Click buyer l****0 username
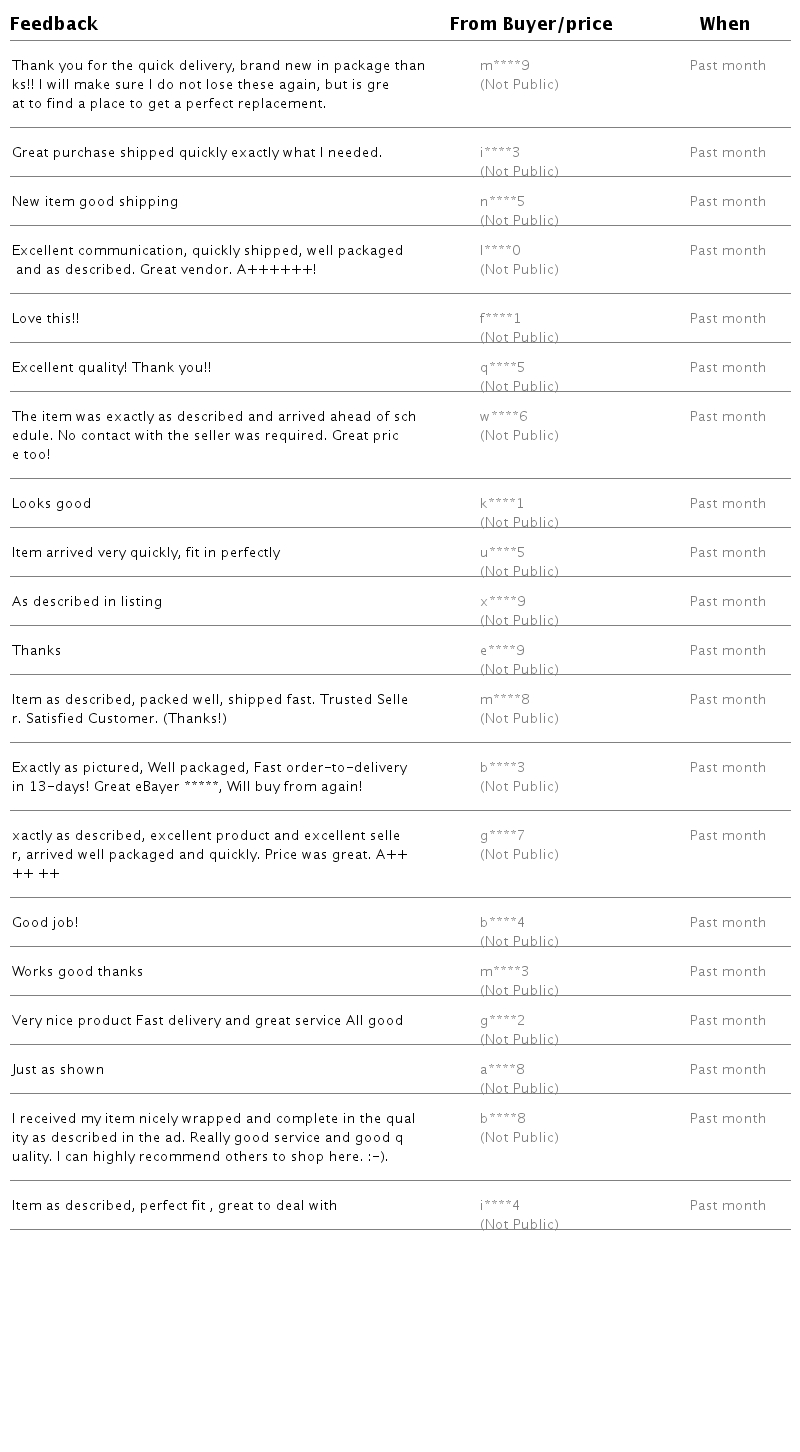The height and width of the screenshot is (1452, 800). coord(500,251)
